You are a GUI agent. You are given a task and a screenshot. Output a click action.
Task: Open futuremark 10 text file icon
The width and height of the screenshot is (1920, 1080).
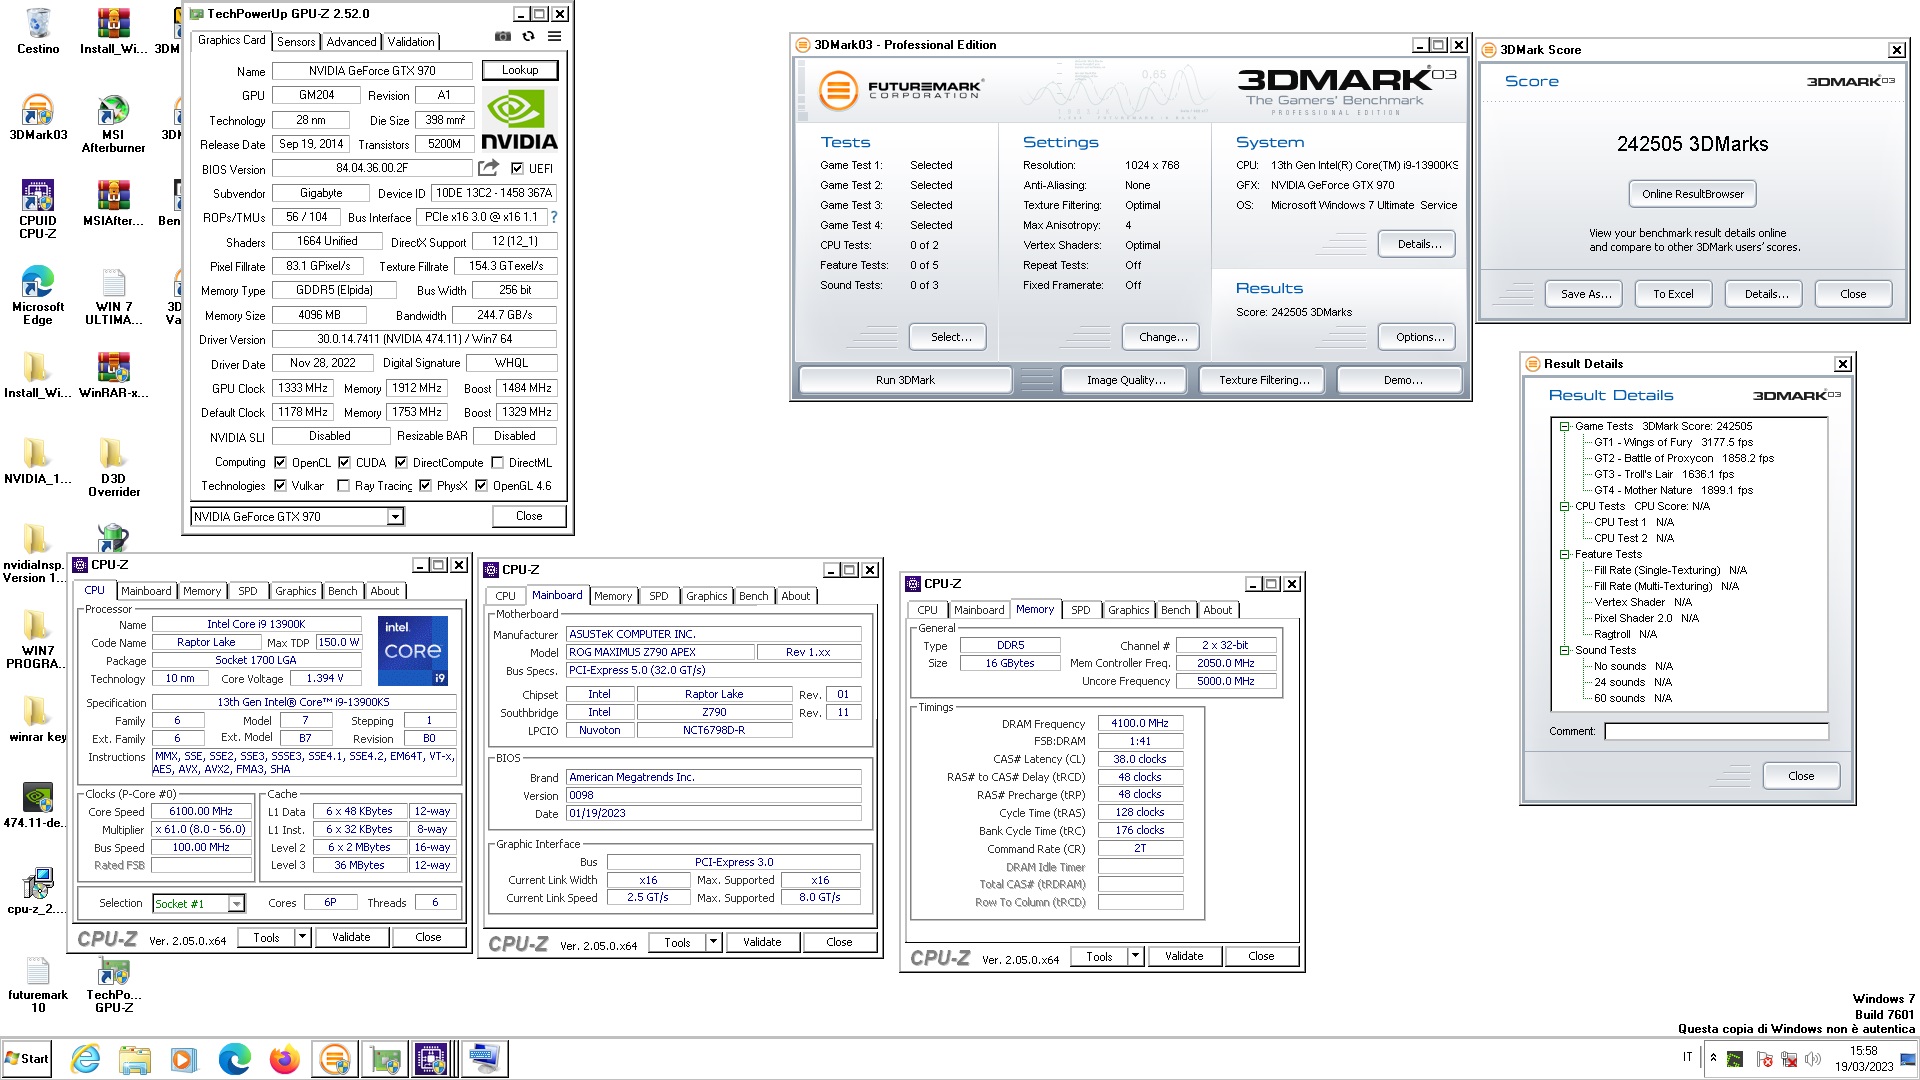(x=38, y=985)
